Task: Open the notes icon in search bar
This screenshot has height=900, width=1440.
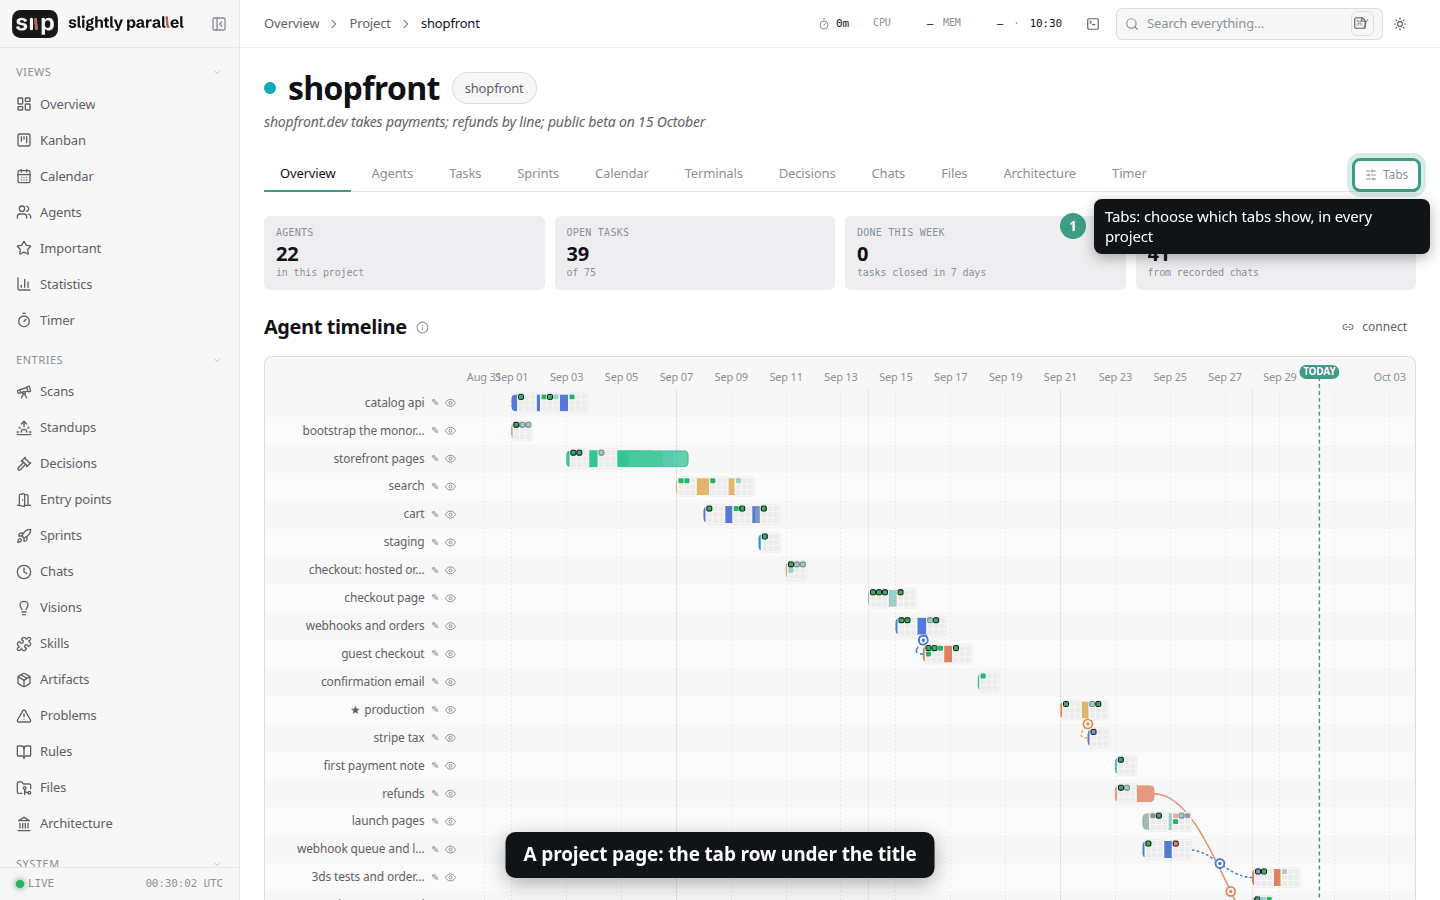Action: pos(1361,23)
